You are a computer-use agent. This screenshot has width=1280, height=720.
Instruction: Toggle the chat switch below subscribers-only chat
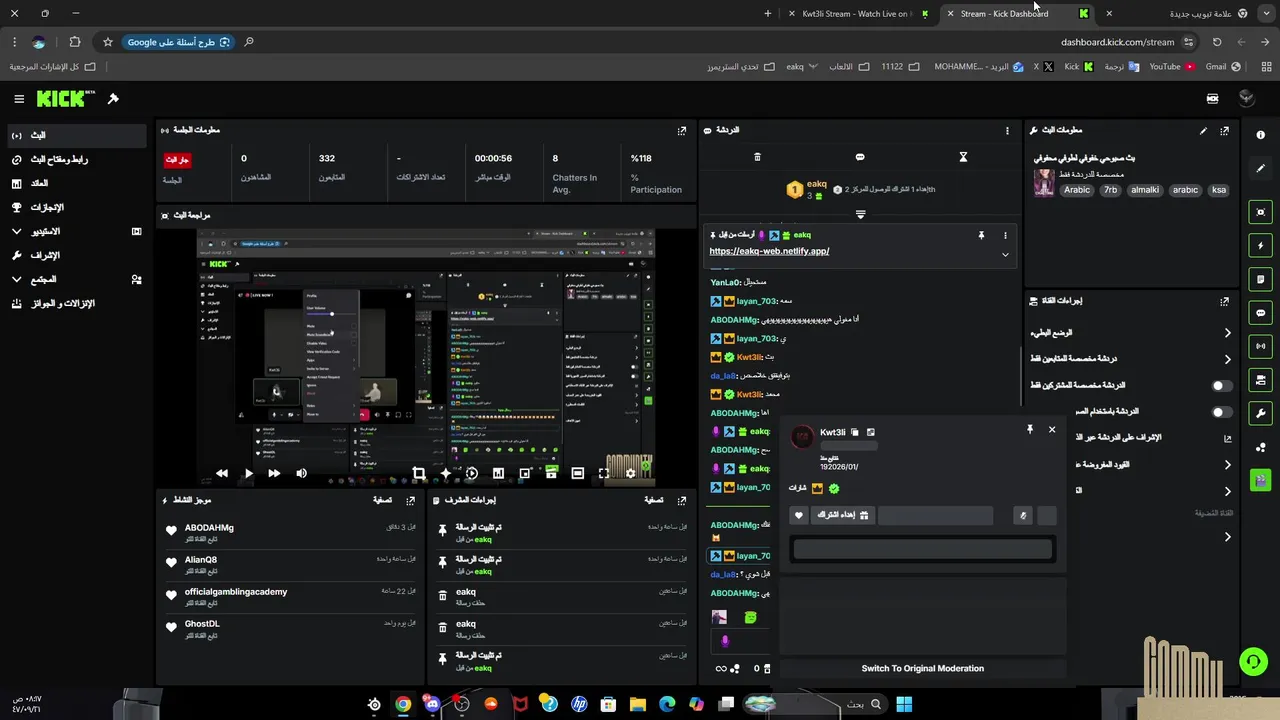coord(1221,411)
